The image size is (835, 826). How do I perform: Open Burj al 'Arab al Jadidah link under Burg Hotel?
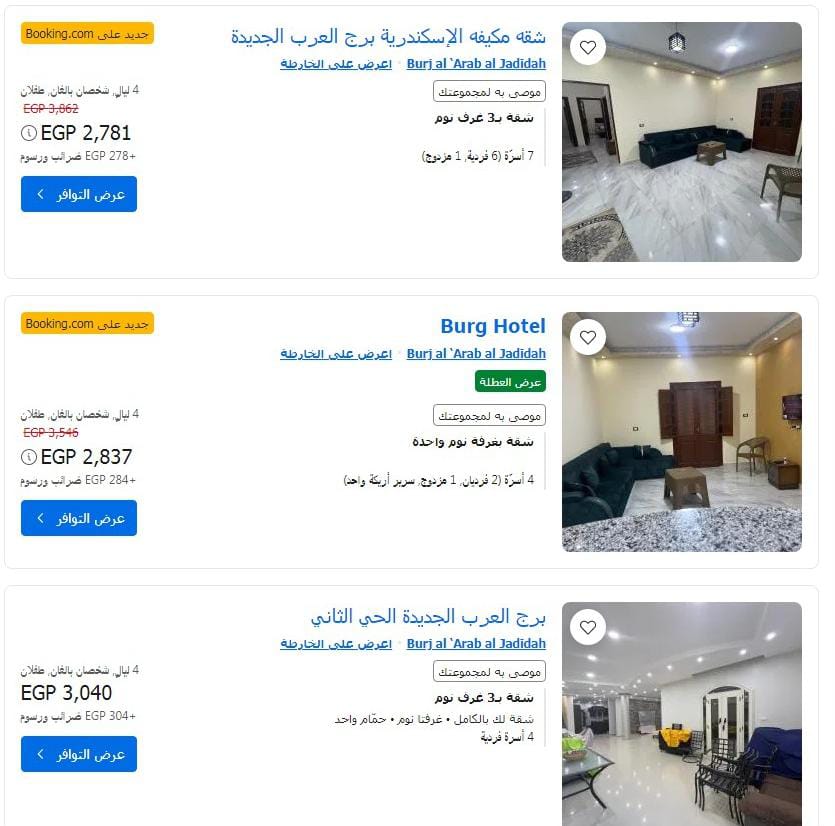click(476, 354)
